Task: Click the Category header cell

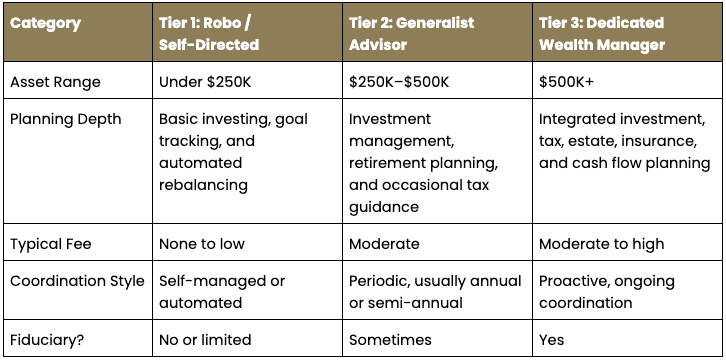Action: pyautogui.click(x=78, y=32)
